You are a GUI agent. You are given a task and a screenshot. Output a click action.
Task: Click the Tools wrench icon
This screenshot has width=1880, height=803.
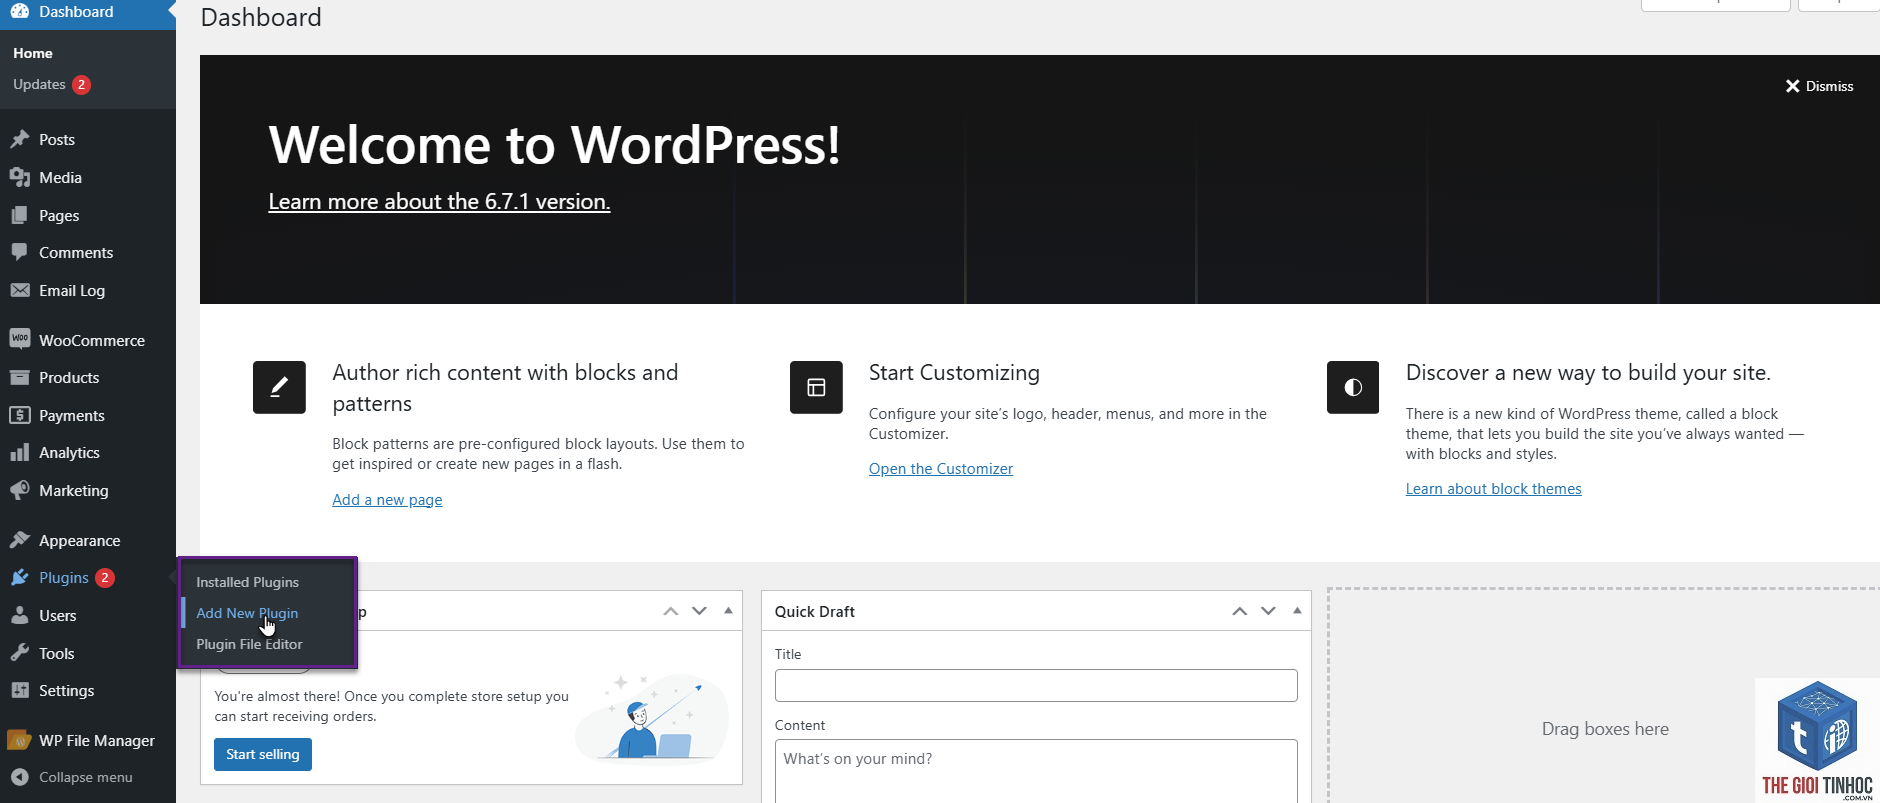[20, 653]
